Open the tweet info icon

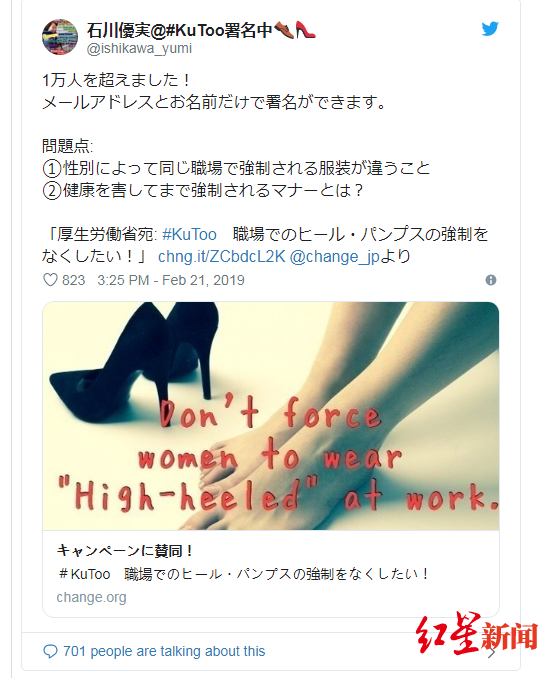(491, 280)
